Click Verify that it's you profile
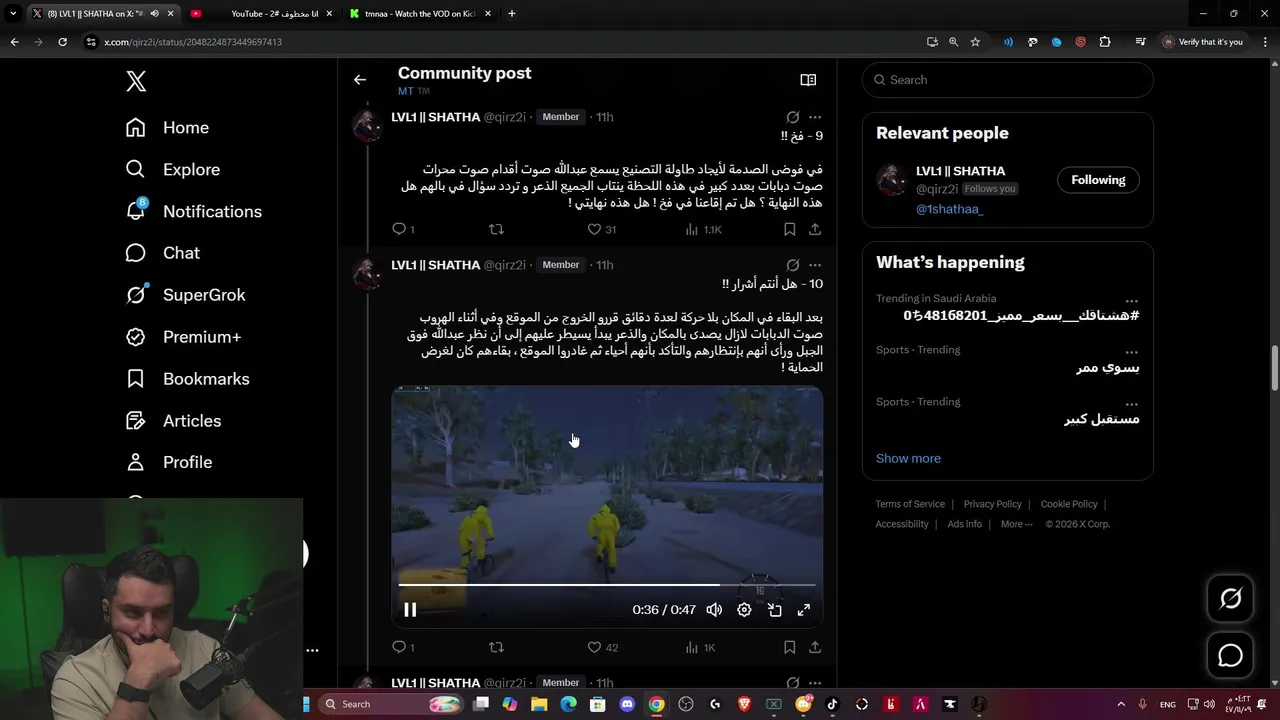The image size is (1280, 720). coord(1202,42)
